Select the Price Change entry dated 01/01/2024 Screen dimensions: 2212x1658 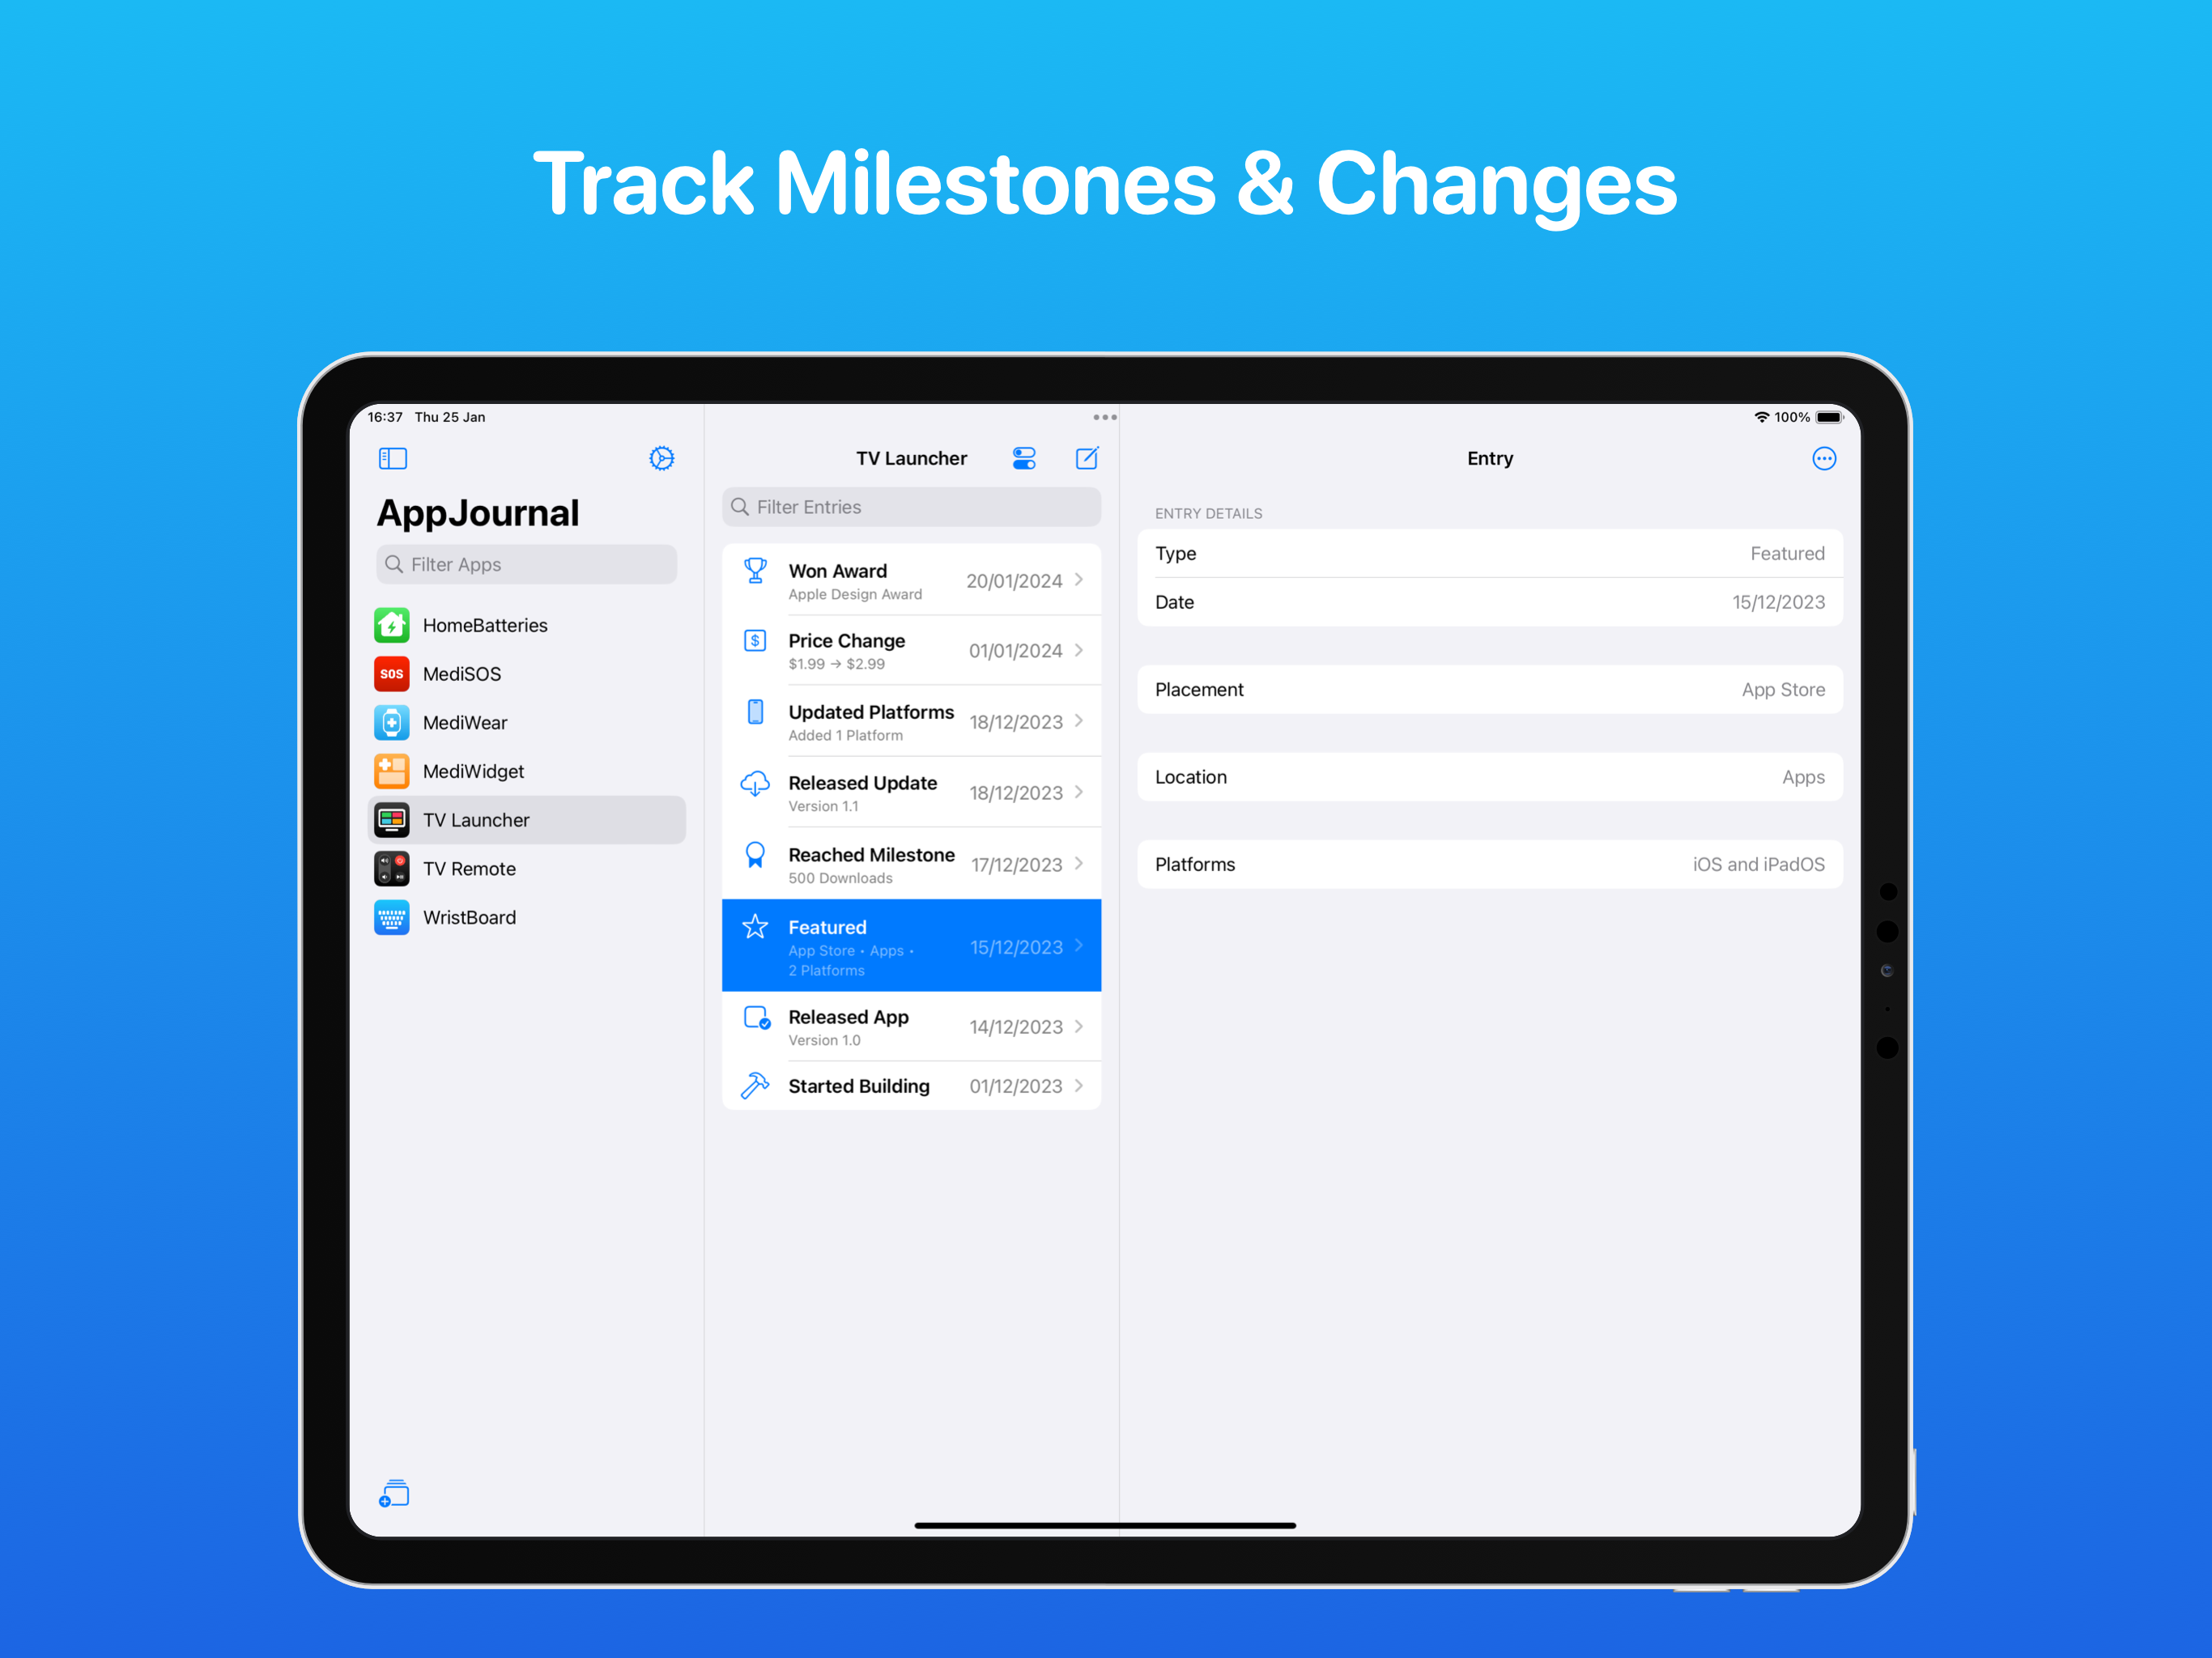click(911, 649)
